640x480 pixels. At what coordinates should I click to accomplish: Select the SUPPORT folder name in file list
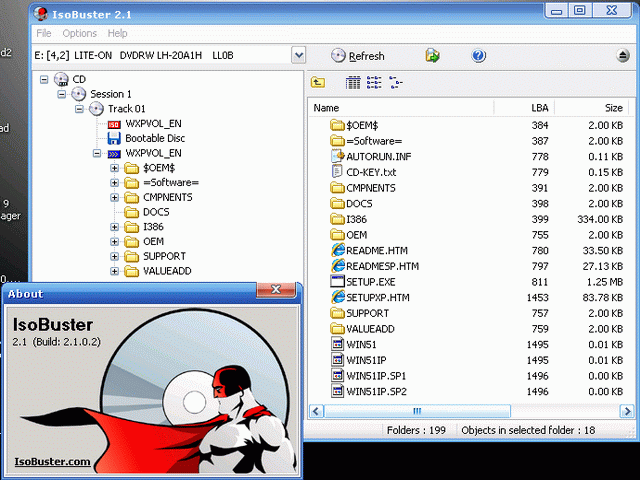(367, 313)
